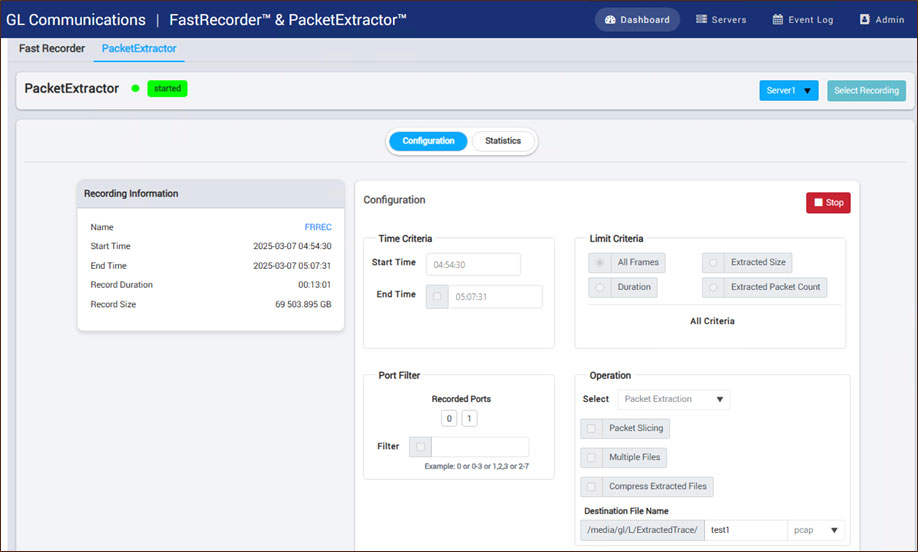
Task: Open the Admin nav item
Action: point(882,19)
